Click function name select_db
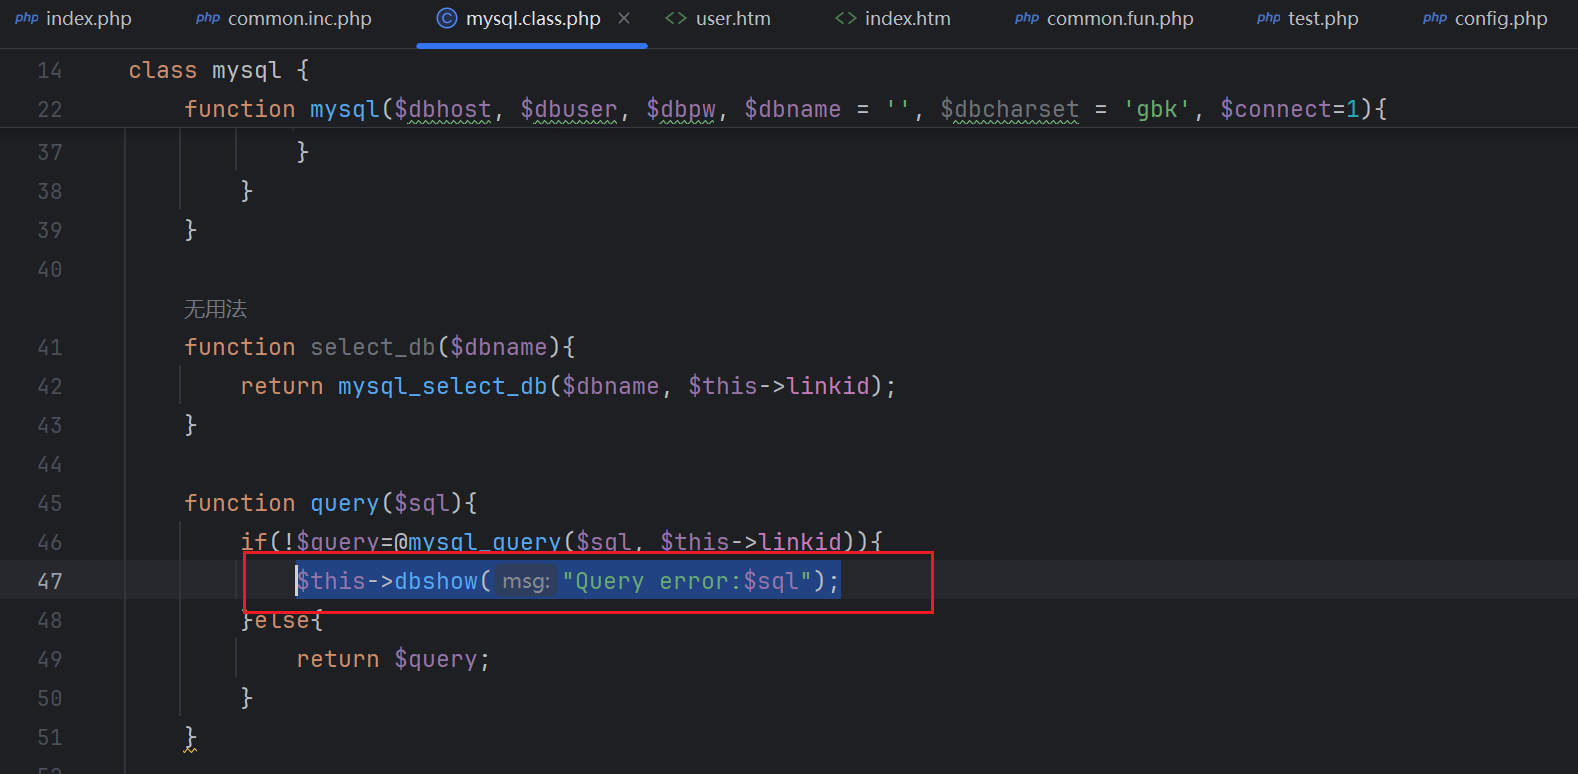 [x=373, y=347]
